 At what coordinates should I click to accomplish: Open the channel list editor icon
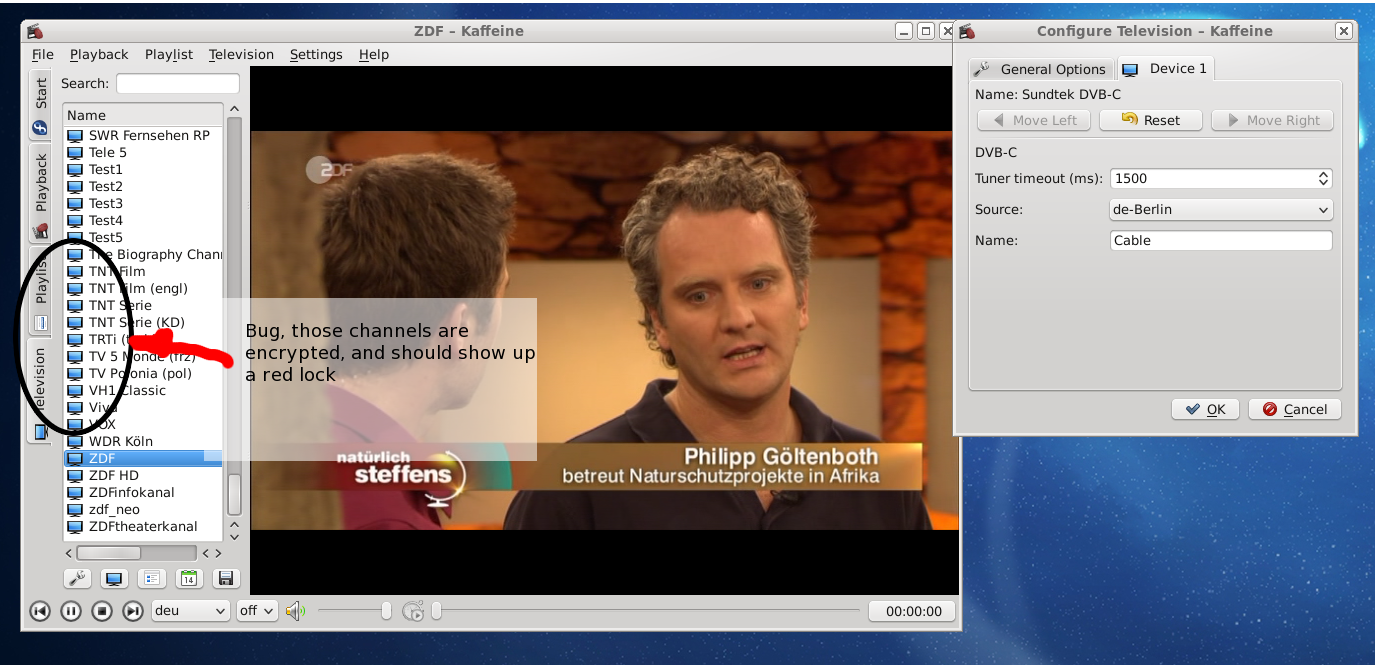152,578
